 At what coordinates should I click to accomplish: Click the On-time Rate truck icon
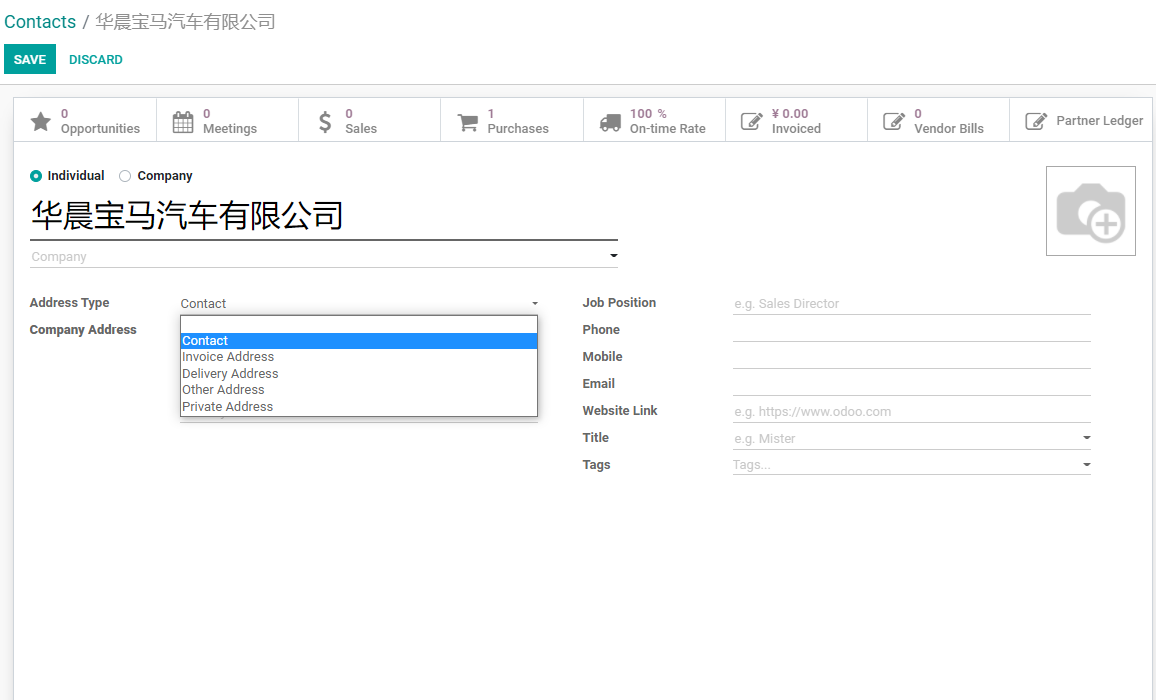click(610, 122)
